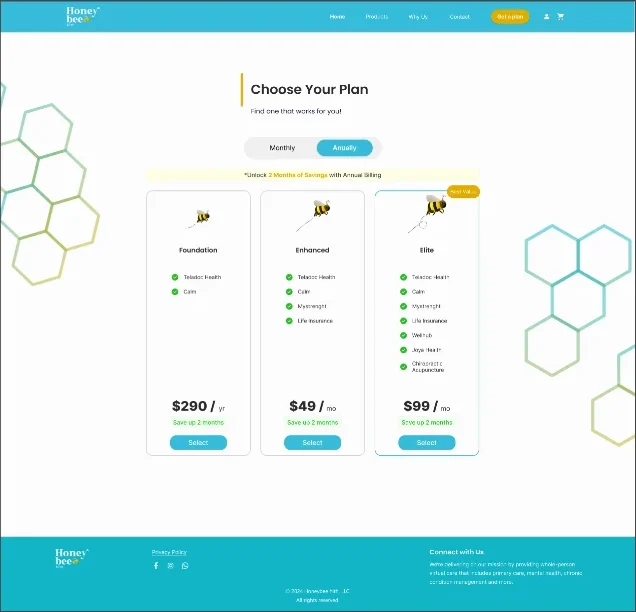Click the Enhanced plan title
This screenshot has height=612, width=636.
pyautogui.click(x=312, y=250)
